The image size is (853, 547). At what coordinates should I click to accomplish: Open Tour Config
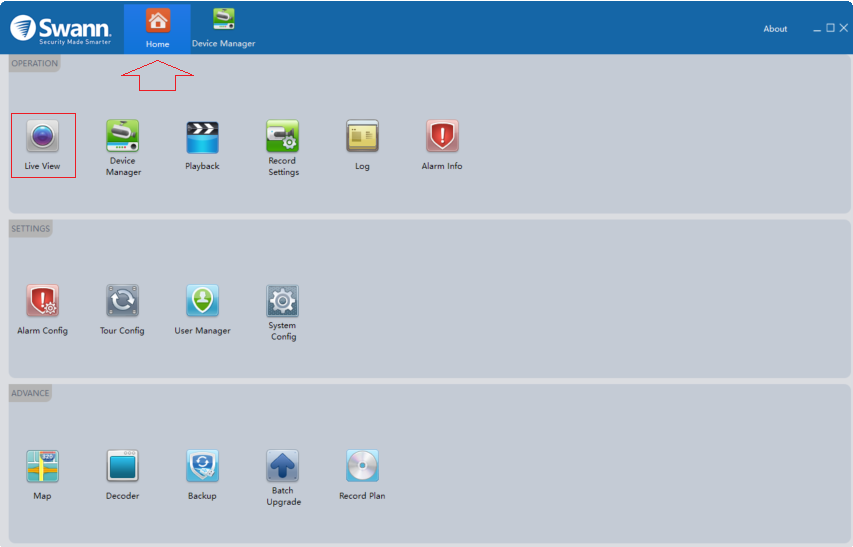tap(122, 301)
